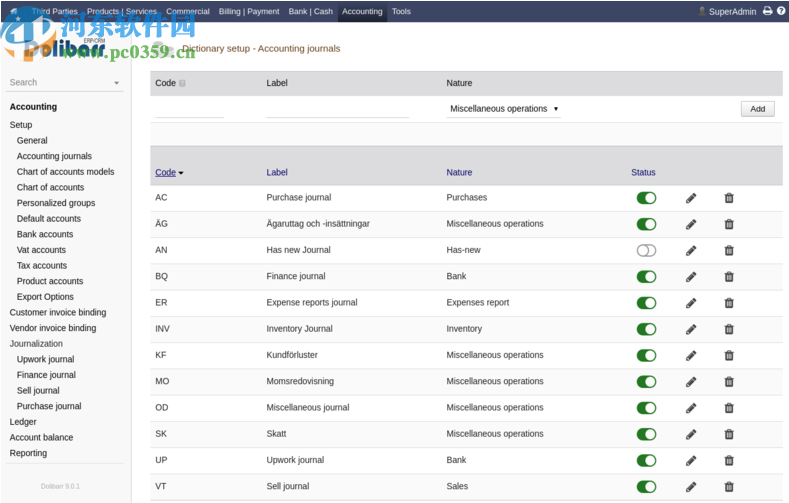This screenshot has width=789, height=503.
Task: Edit the Expense reports journal entry
Action: (x=691, y=303)
